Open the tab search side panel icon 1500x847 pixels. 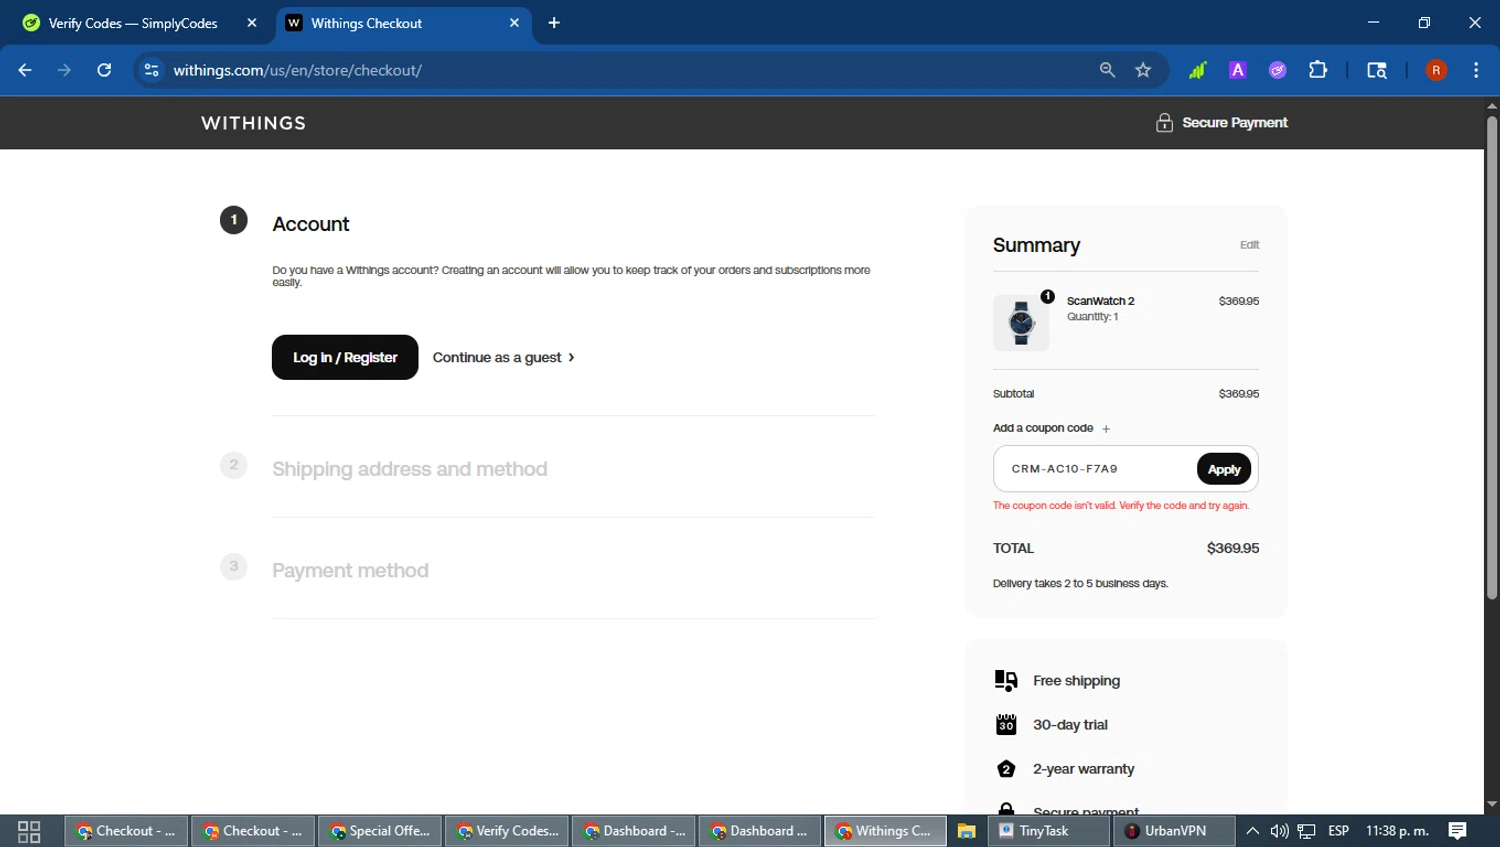tap(1377, 70)
